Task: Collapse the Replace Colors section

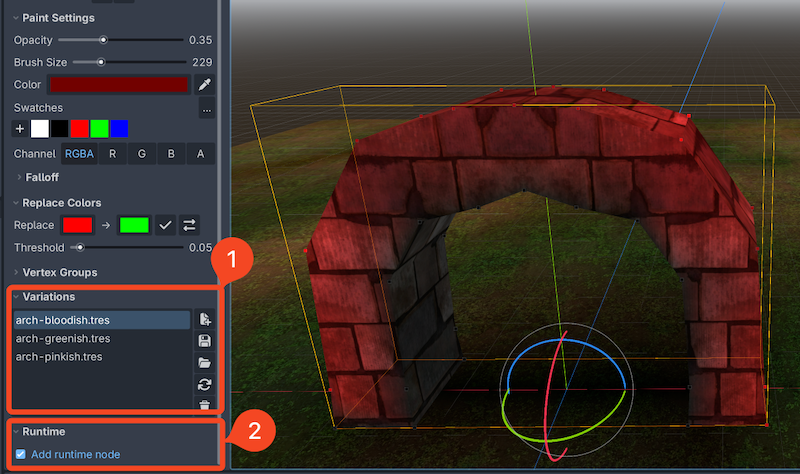Action: (x=16, y=203)
